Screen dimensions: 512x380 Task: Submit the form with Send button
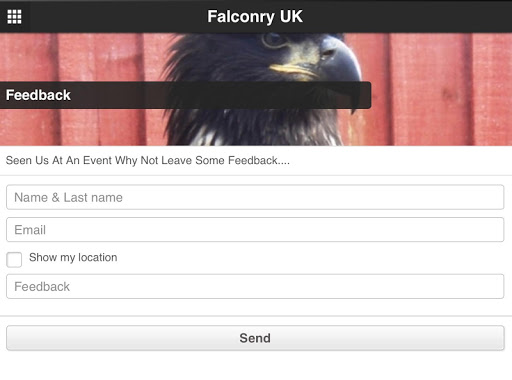(x=255, y=338)
